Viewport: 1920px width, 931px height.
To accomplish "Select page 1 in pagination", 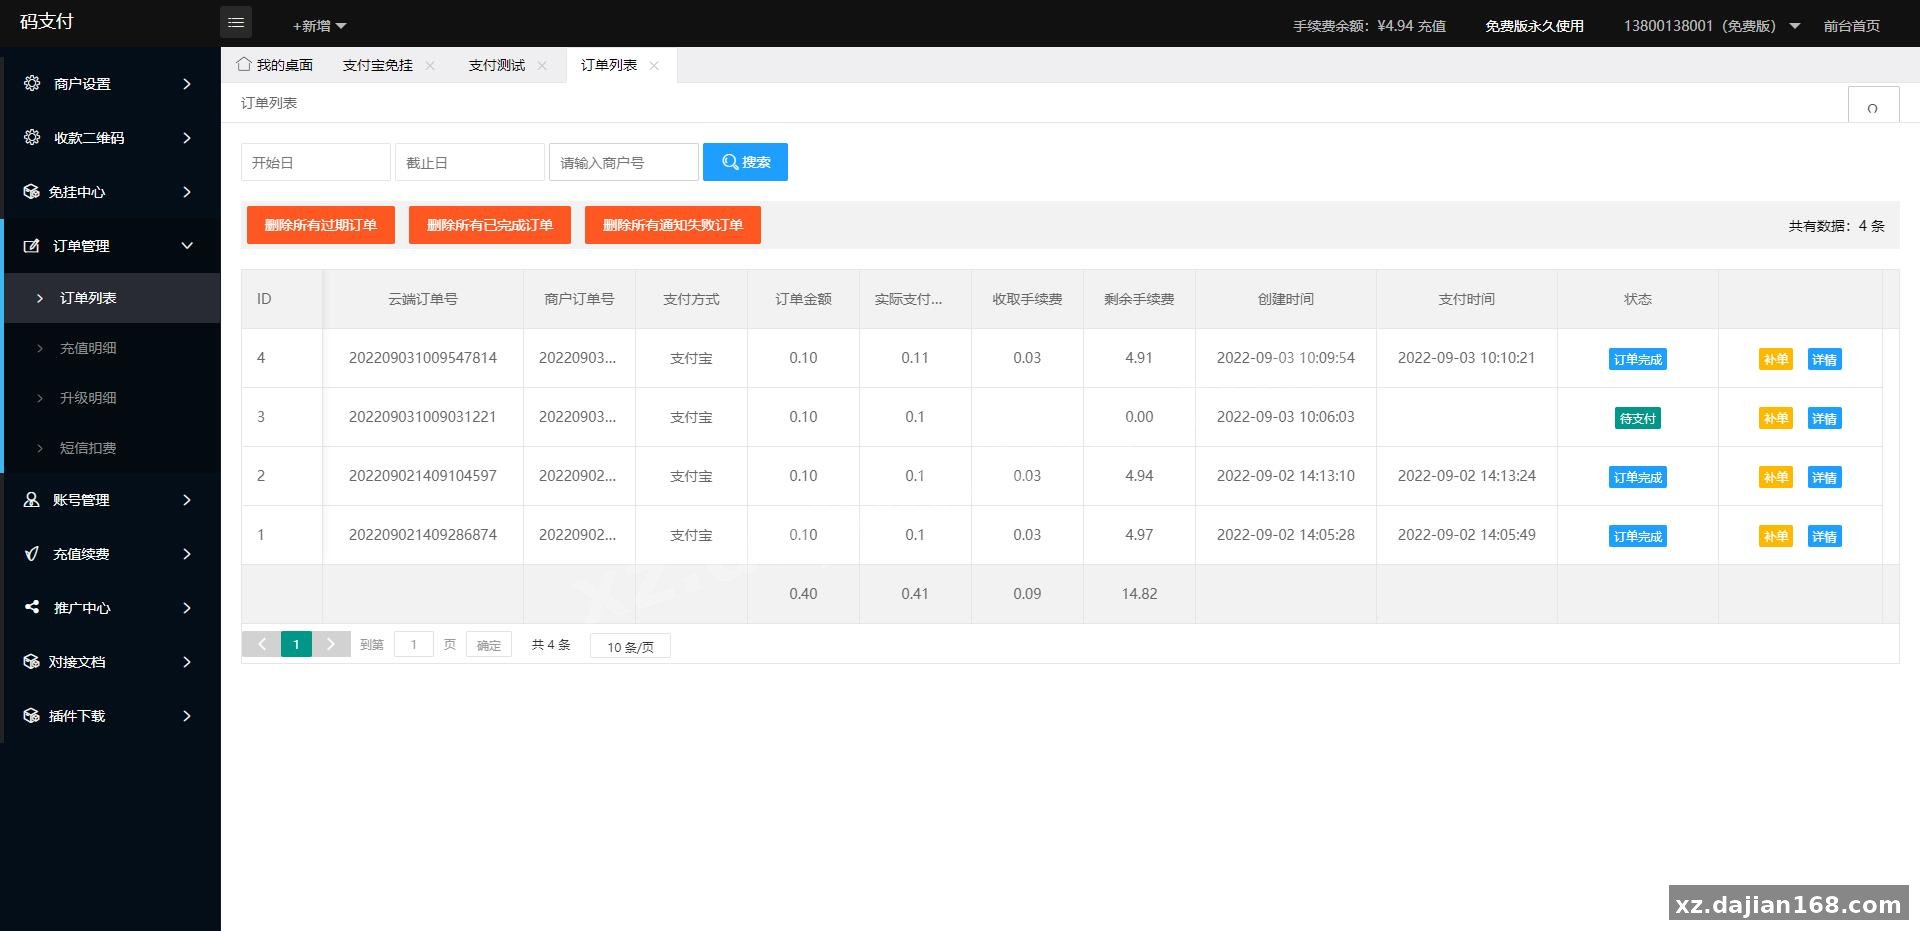I will 296,644.
